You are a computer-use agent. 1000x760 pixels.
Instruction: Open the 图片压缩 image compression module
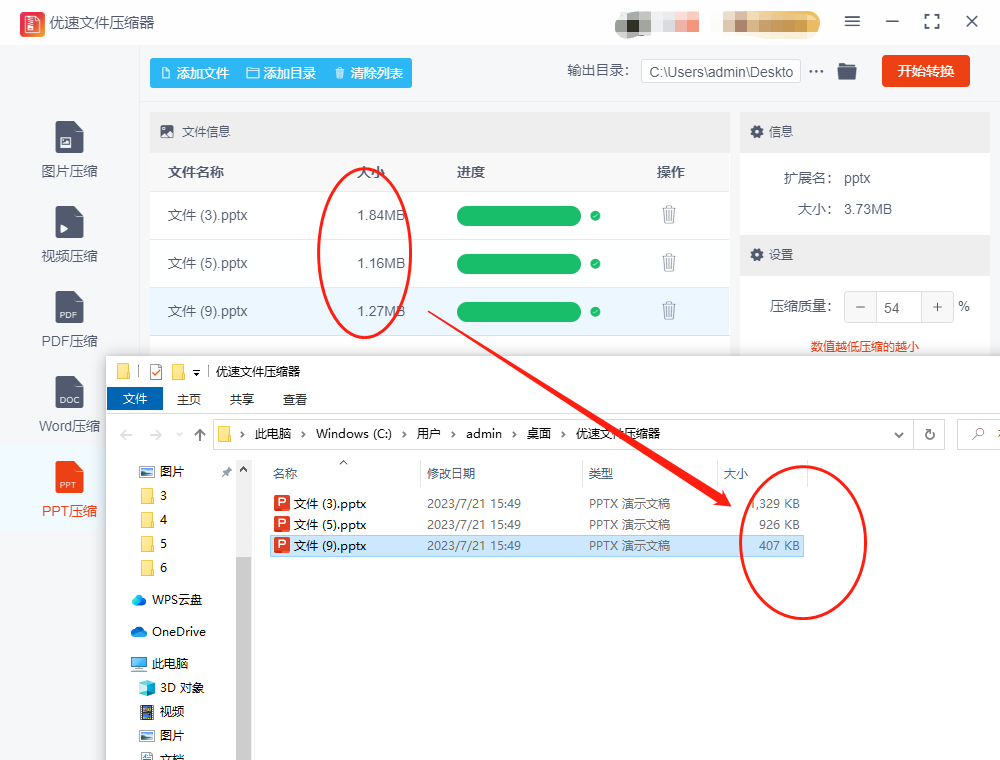pos(69,150)
